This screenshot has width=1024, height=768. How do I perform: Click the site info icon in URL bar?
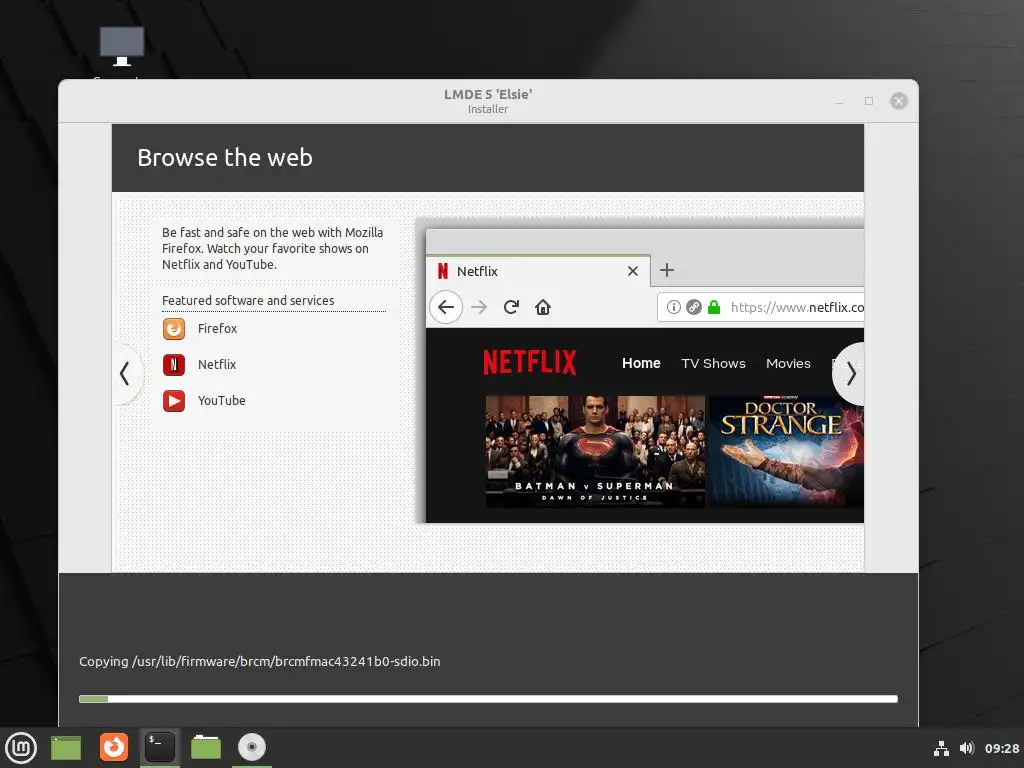[674, 307]
